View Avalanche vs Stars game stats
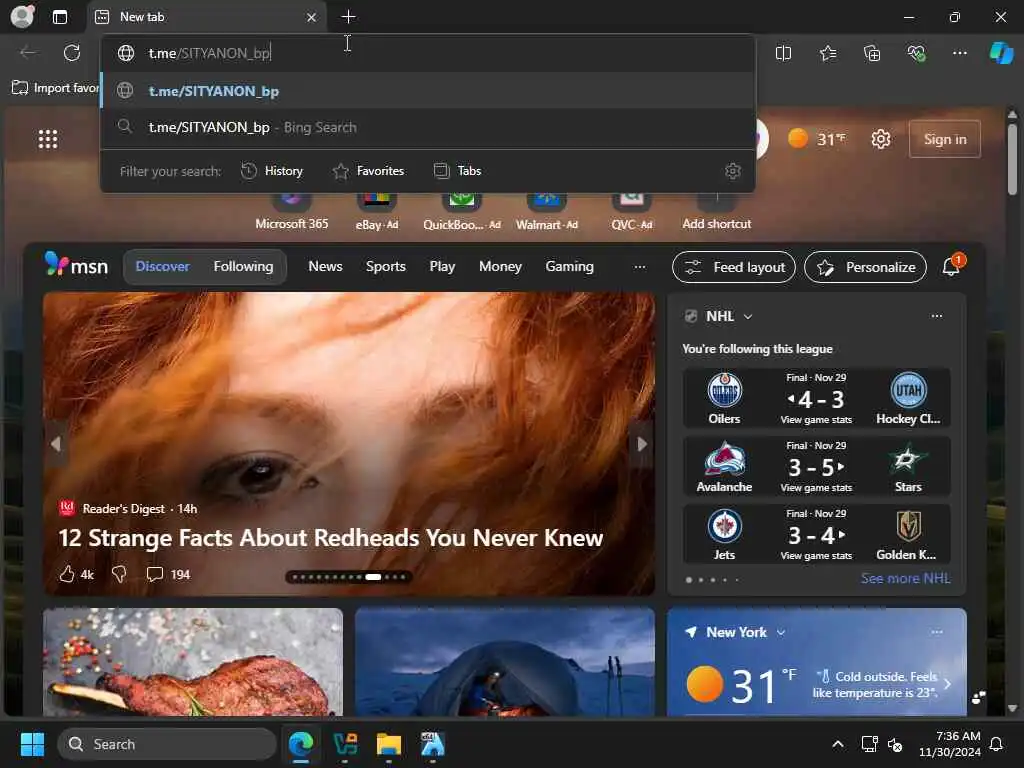The height and width of the screenshot is (768, 1024). coord(816,488)
